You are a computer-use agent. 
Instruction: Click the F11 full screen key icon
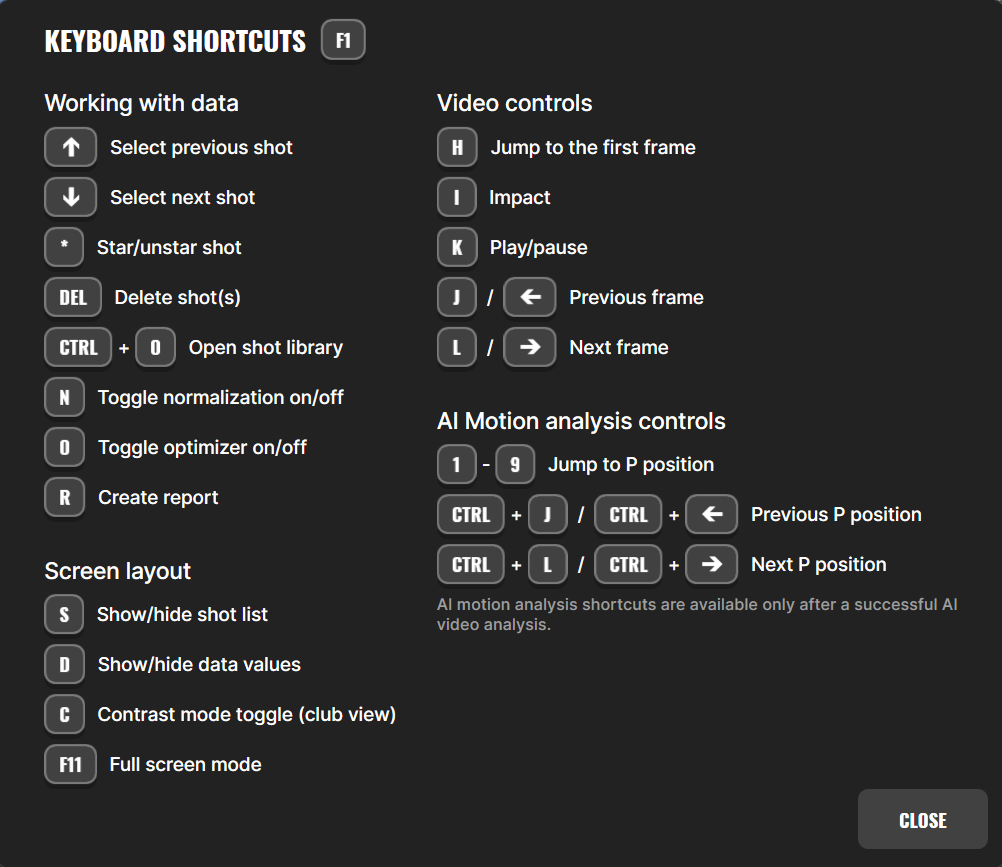[x=70, y=764]
